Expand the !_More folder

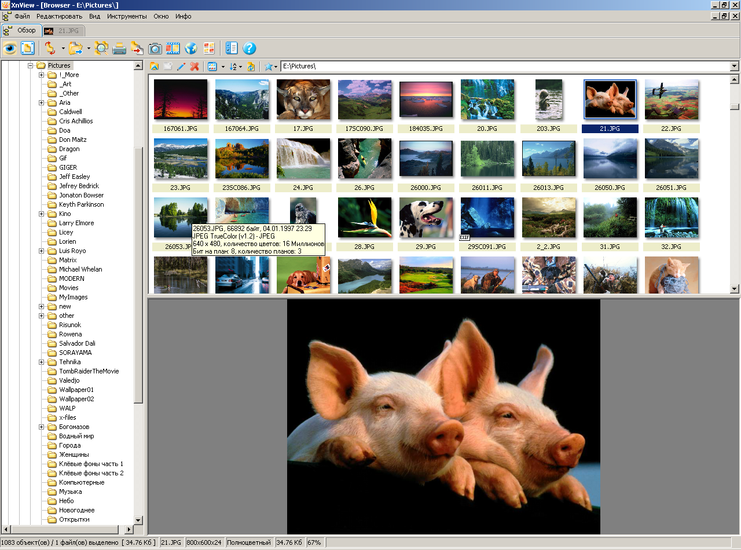tap(42, 75)
